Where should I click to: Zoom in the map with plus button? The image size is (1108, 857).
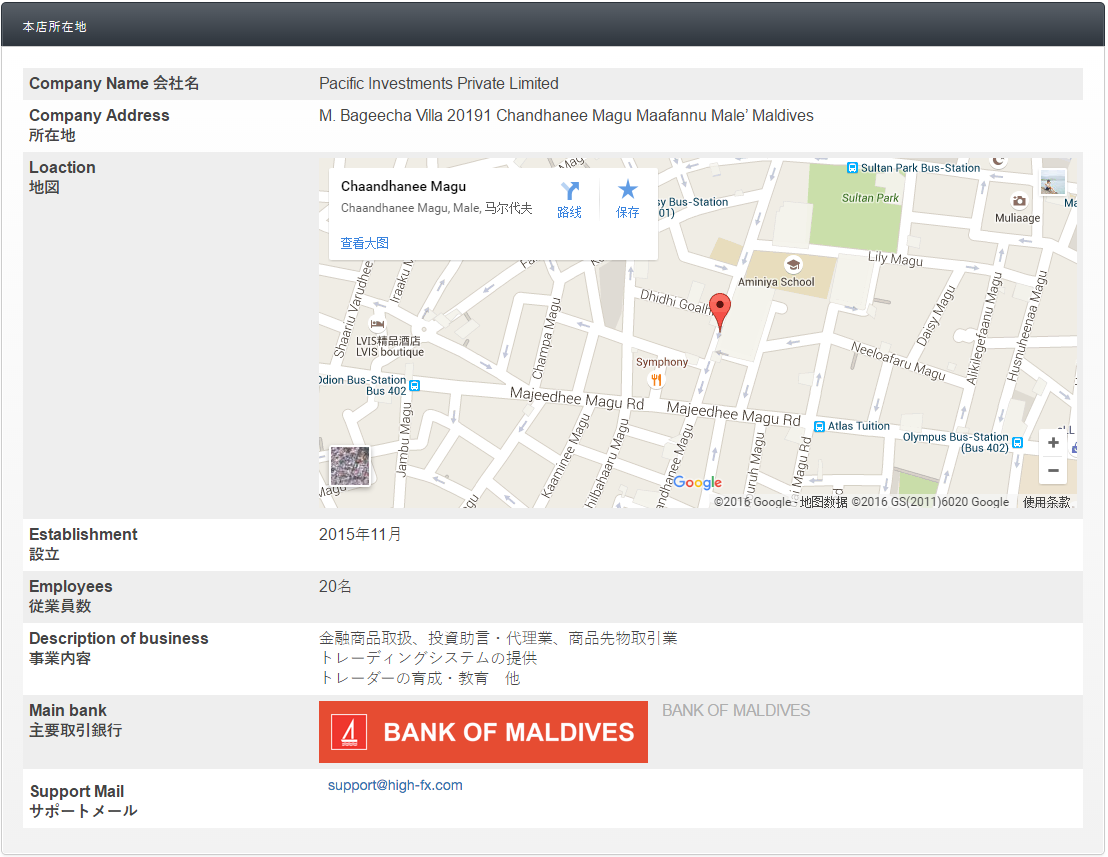(1053, 443)
